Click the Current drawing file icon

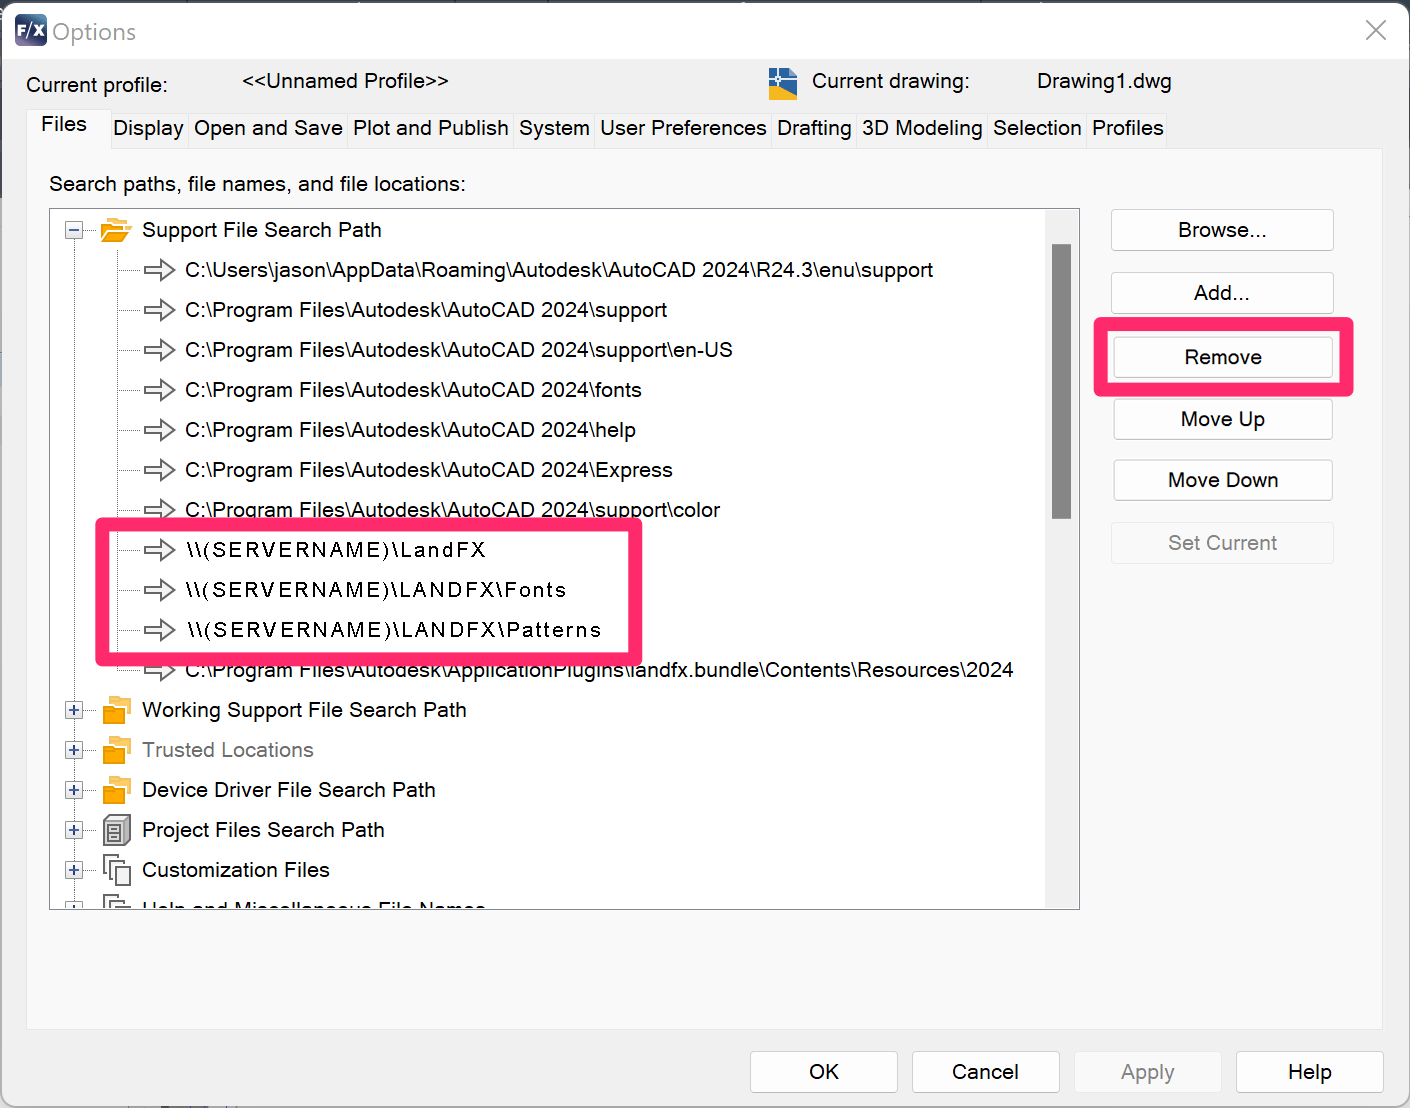(783, 83)
